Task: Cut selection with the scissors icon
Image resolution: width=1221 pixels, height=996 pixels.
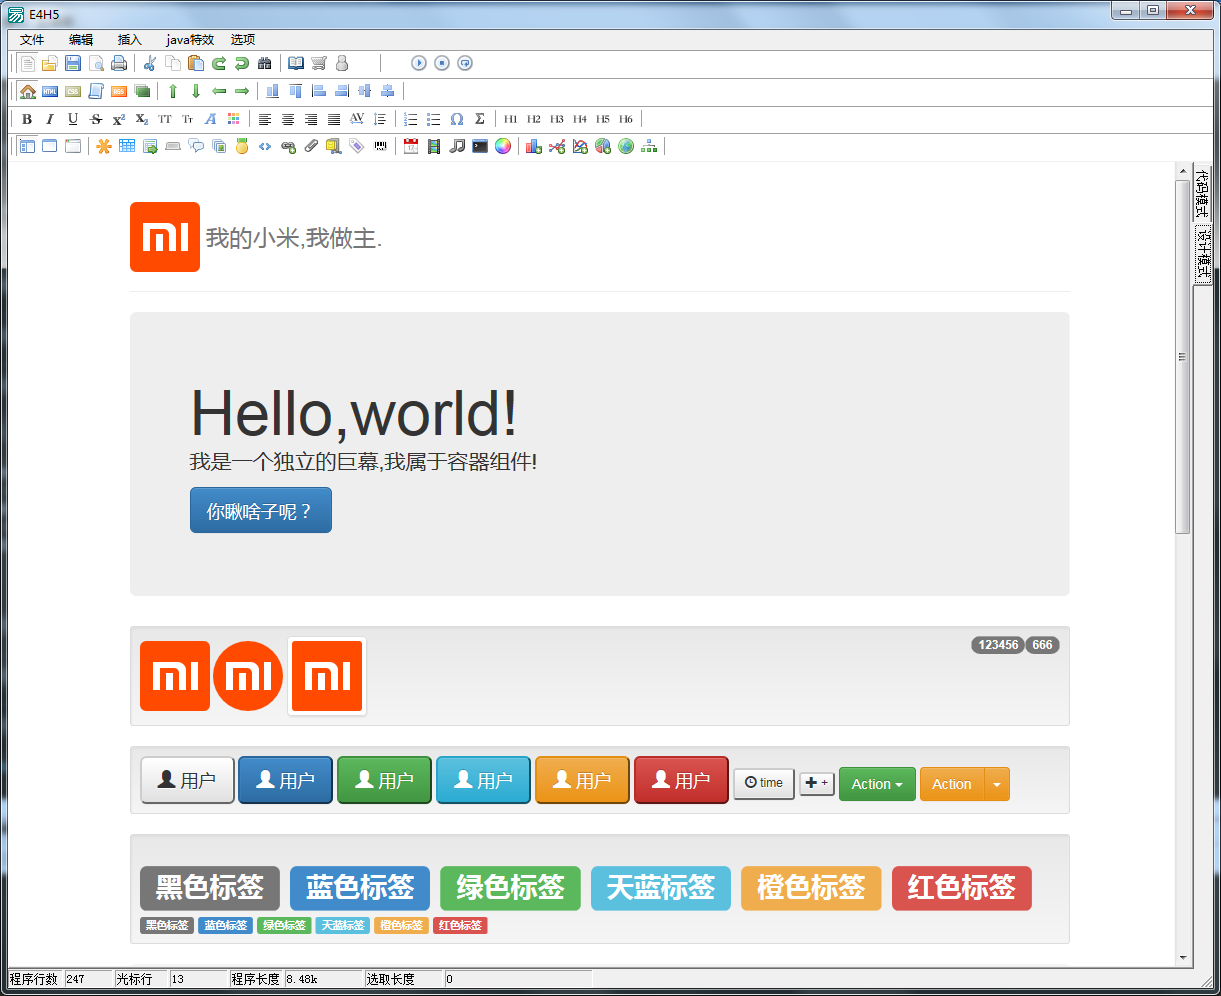Action: pos(150,63)
